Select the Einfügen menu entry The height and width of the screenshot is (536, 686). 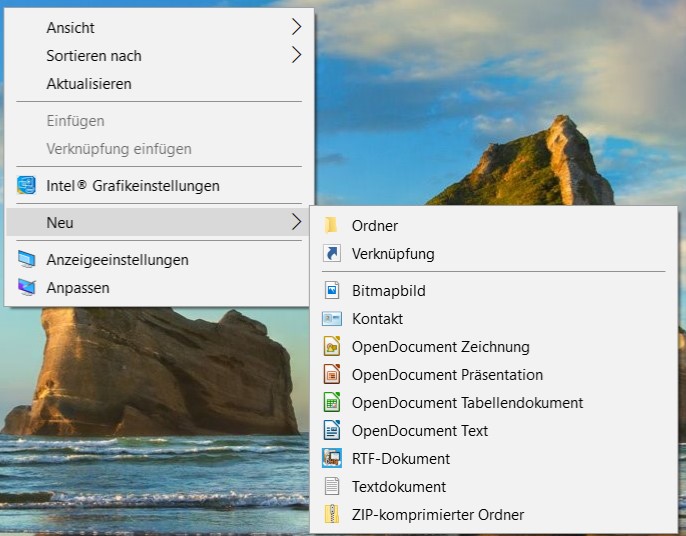[x=159, y=121]
